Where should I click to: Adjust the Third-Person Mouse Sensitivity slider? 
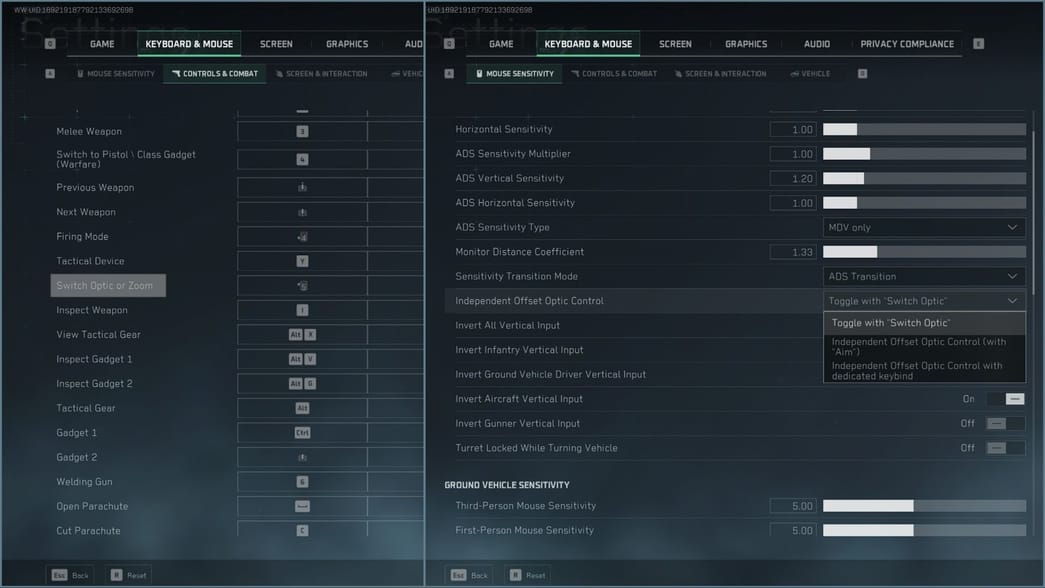tap(923, 506)
